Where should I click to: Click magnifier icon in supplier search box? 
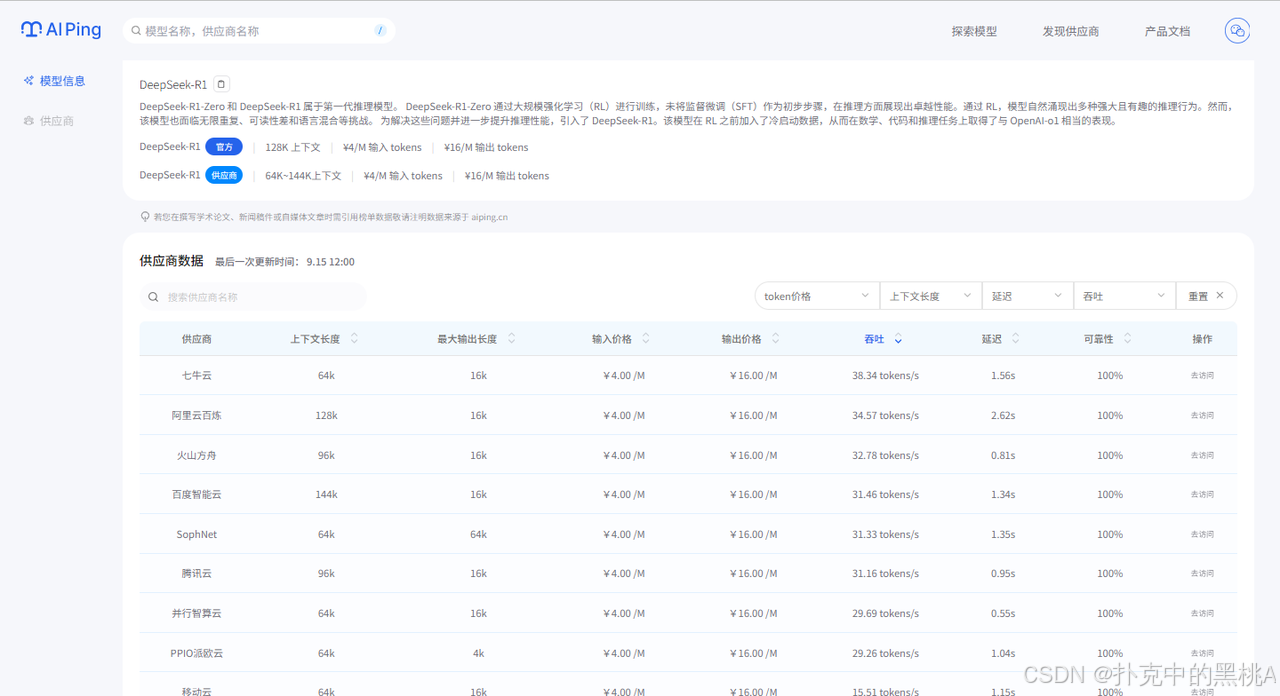coord(153,297)
